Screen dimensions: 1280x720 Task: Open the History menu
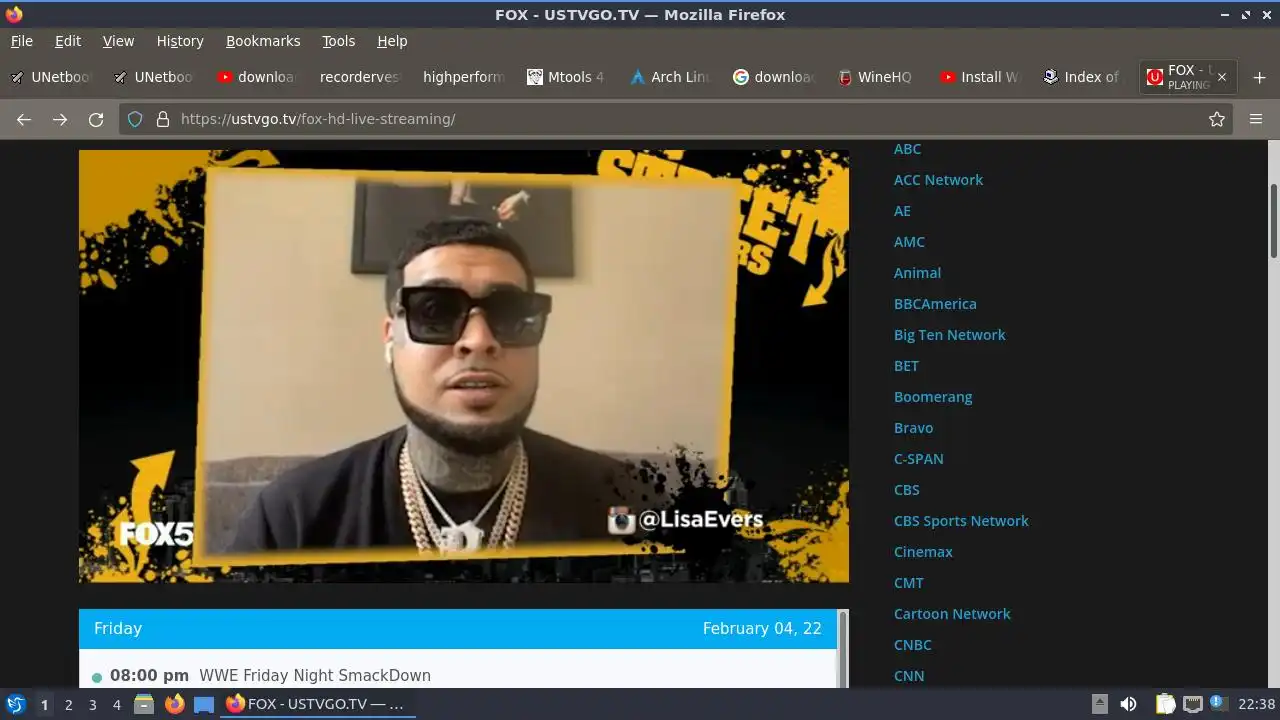coord(180,41)
